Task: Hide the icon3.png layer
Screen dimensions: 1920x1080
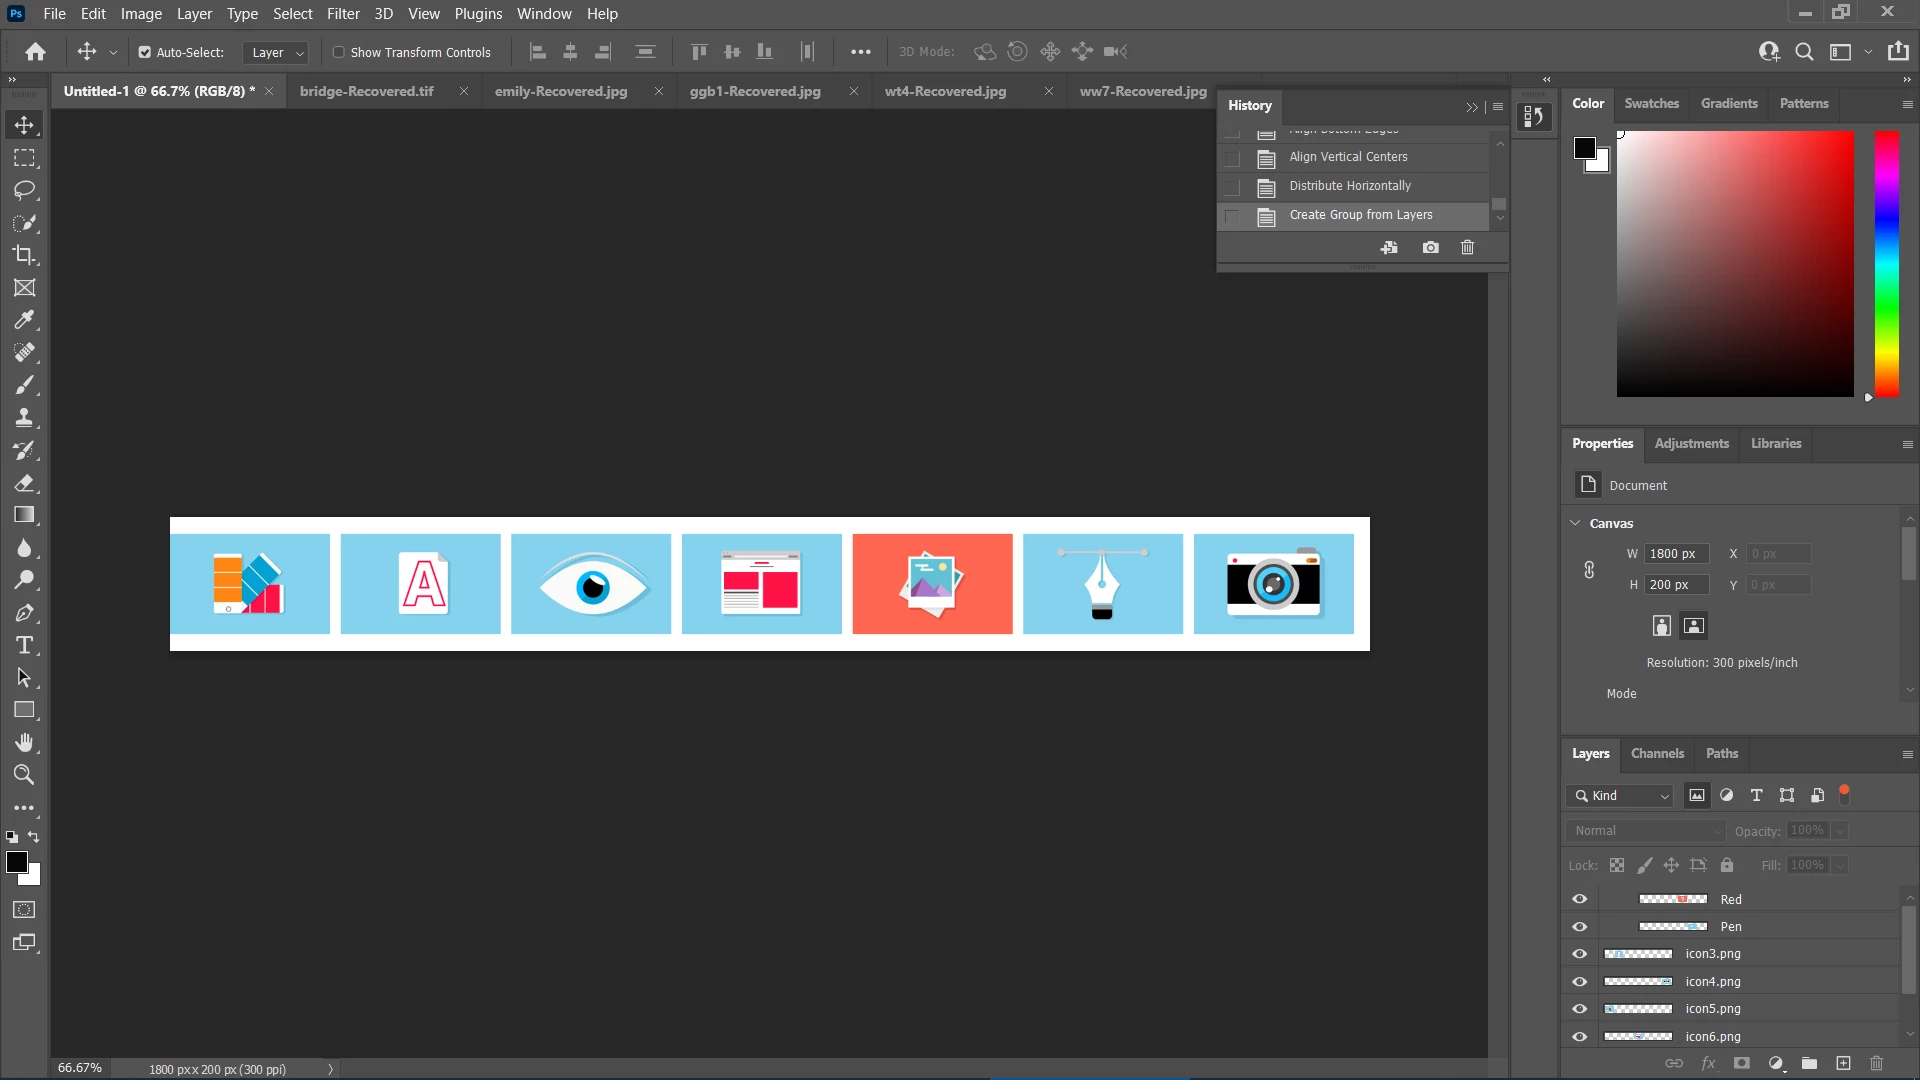Action: (x=1580, y=954)
